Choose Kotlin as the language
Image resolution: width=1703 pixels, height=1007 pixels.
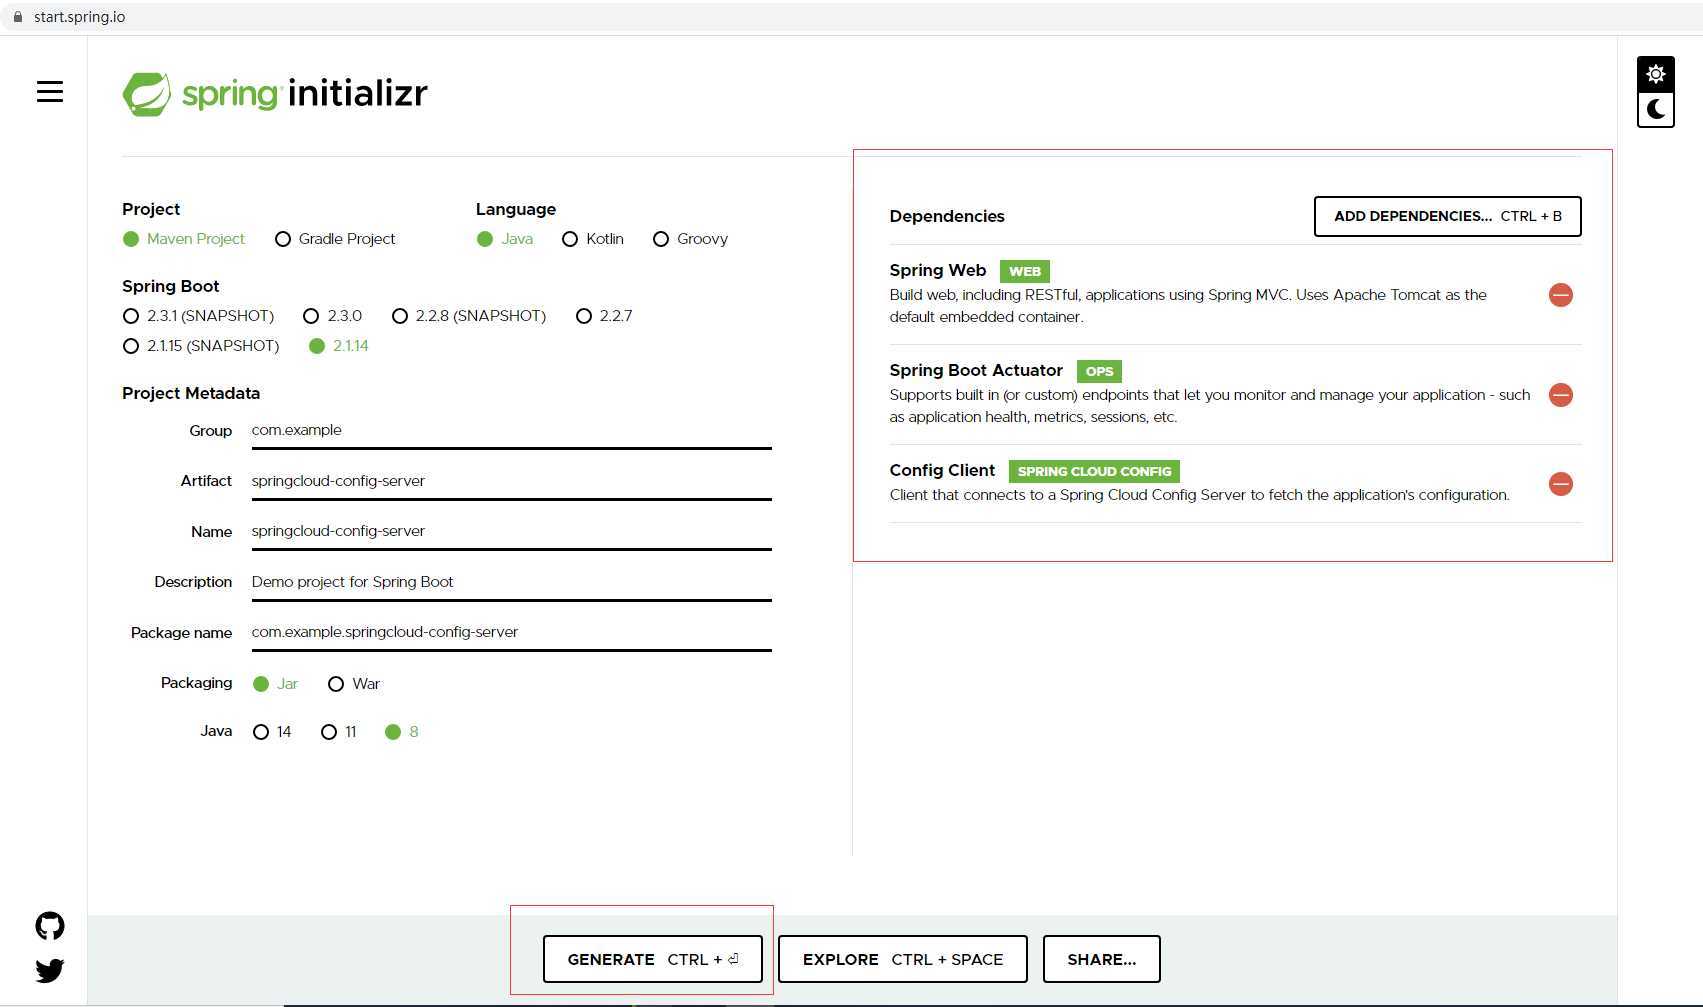click(x=593, y=239)
